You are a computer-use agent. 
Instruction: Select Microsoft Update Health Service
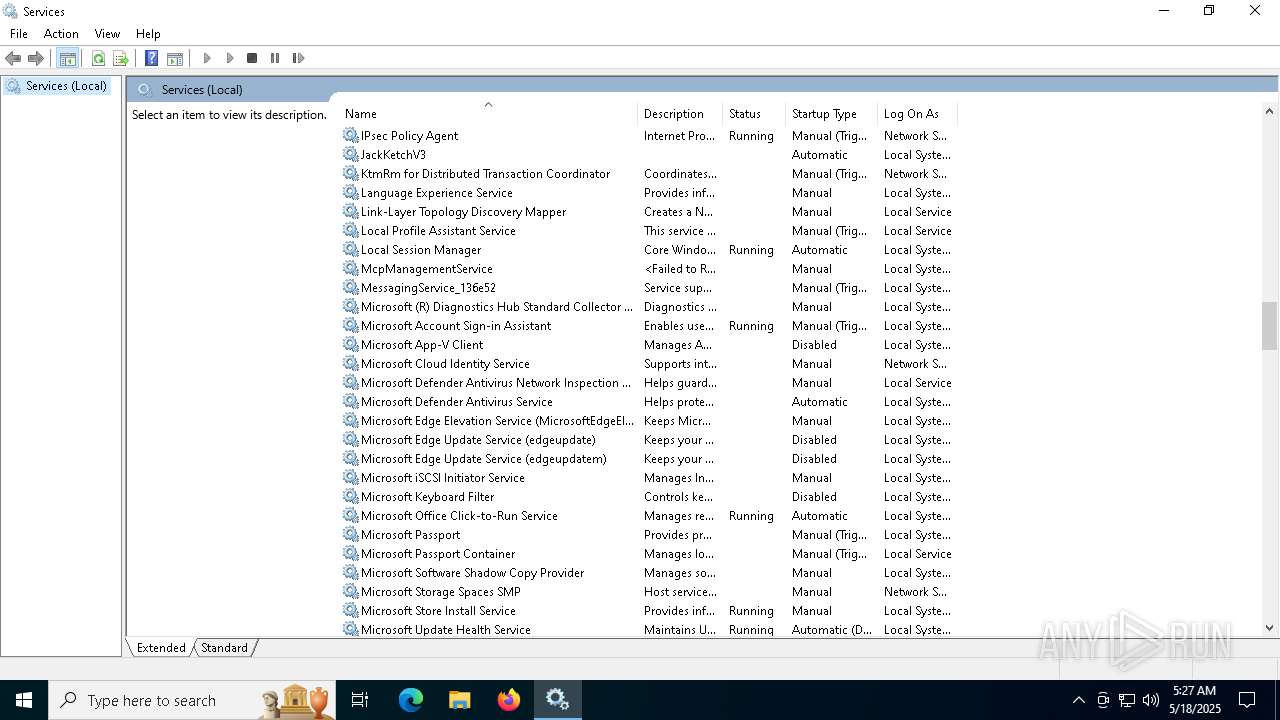648,630
